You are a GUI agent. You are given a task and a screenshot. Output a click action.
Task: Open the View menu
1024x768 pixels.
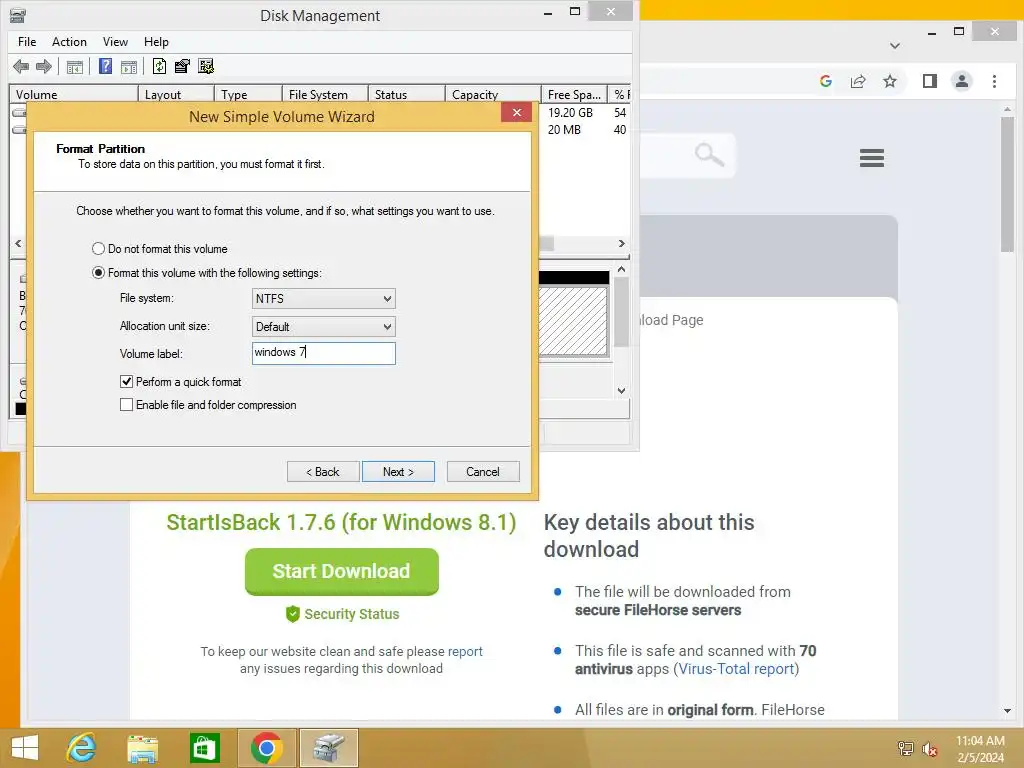click(115, 42)
